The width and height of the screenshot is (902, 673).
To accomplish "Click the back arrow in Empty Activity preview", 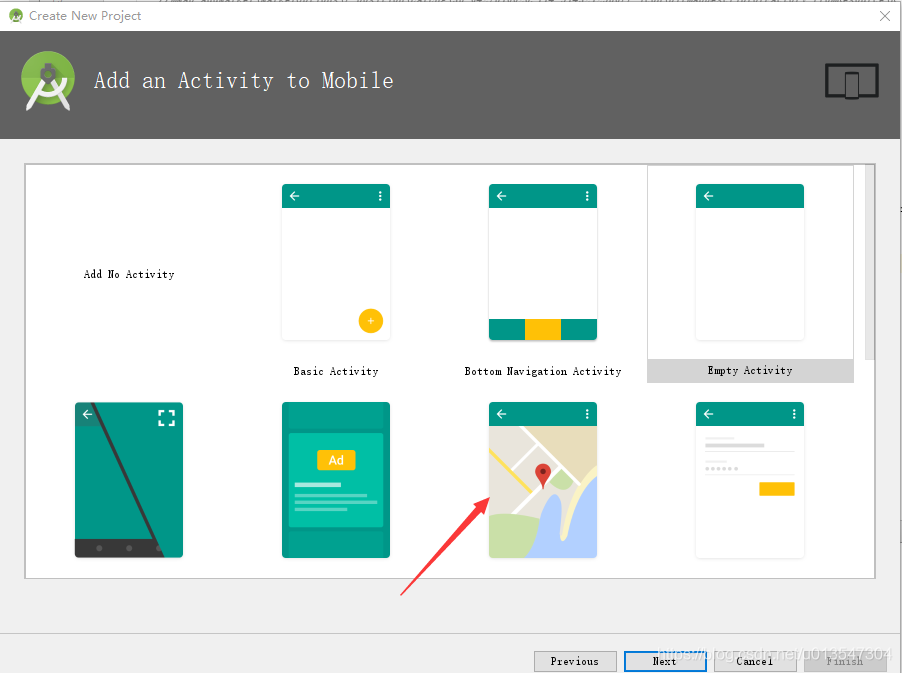I will [x=708, y=196].
